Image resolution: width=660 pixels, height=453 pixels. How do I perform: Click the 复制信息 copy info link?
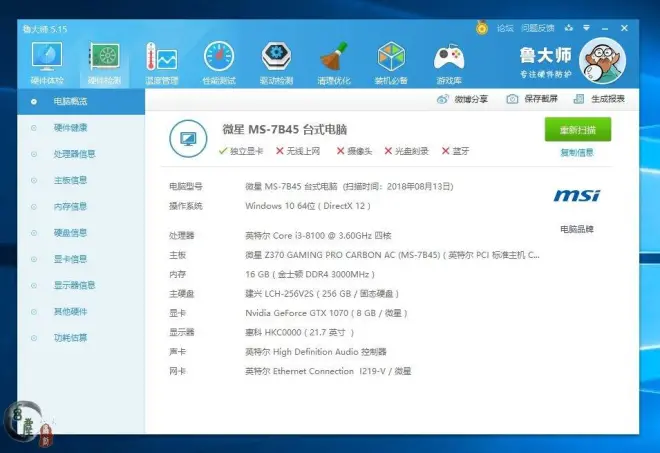577,152
